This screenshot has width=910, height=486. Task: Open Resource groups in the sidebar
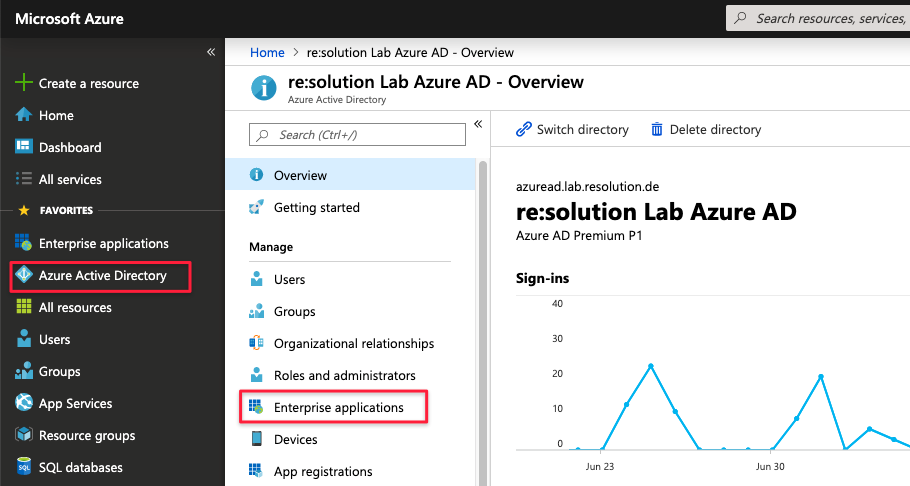pyautogui.click(x=112, y=435)
